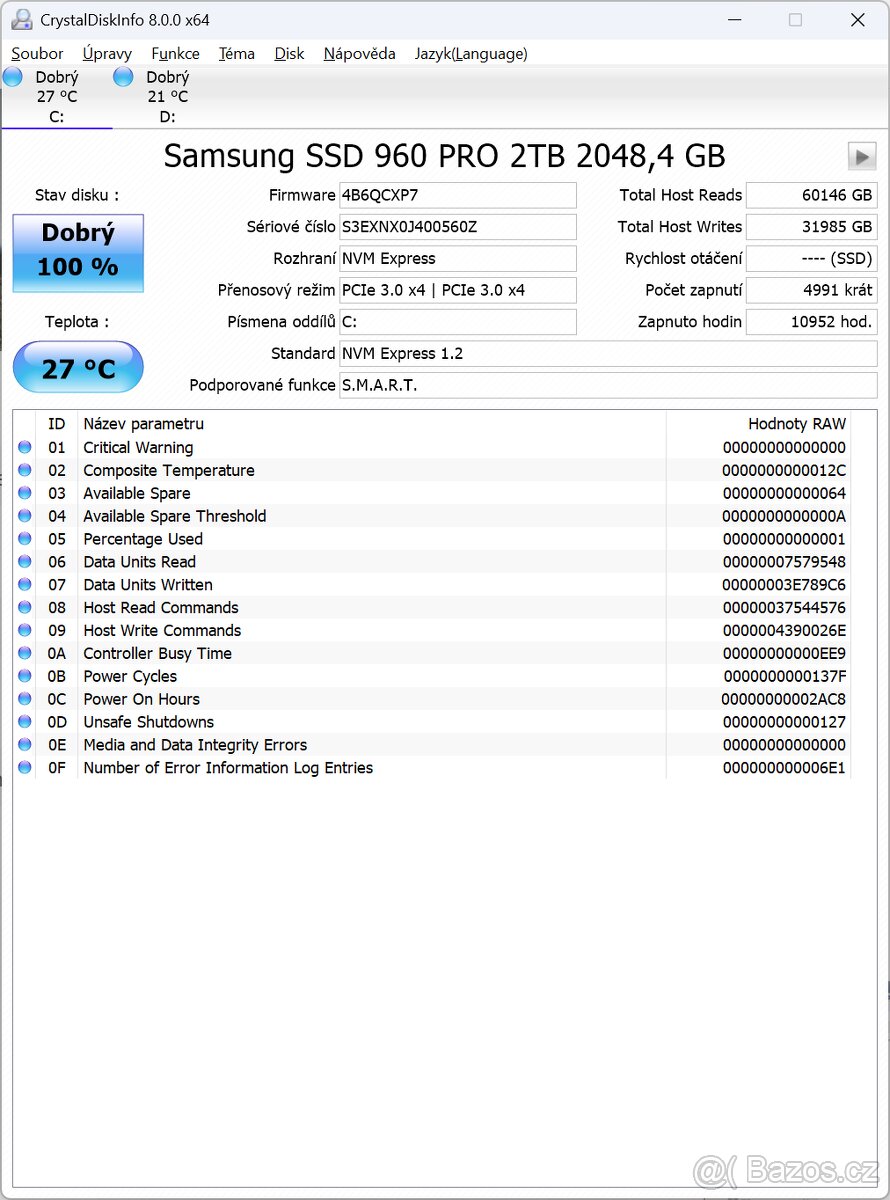Viewport: 890px width, 1200px height.
Task: Open the Nápověda menu
Action: pos(359,54)
